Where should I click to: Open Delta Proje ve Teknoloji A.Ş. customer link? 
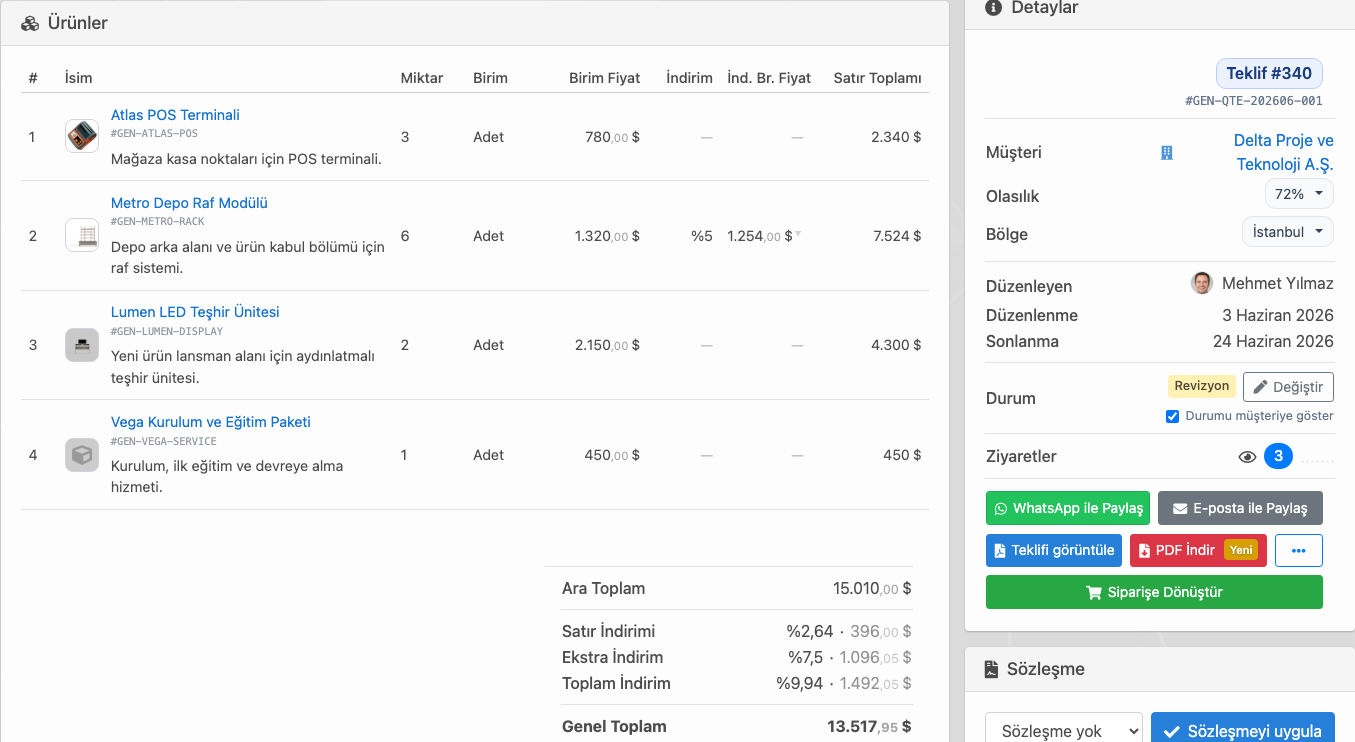tap(1284, 152)
